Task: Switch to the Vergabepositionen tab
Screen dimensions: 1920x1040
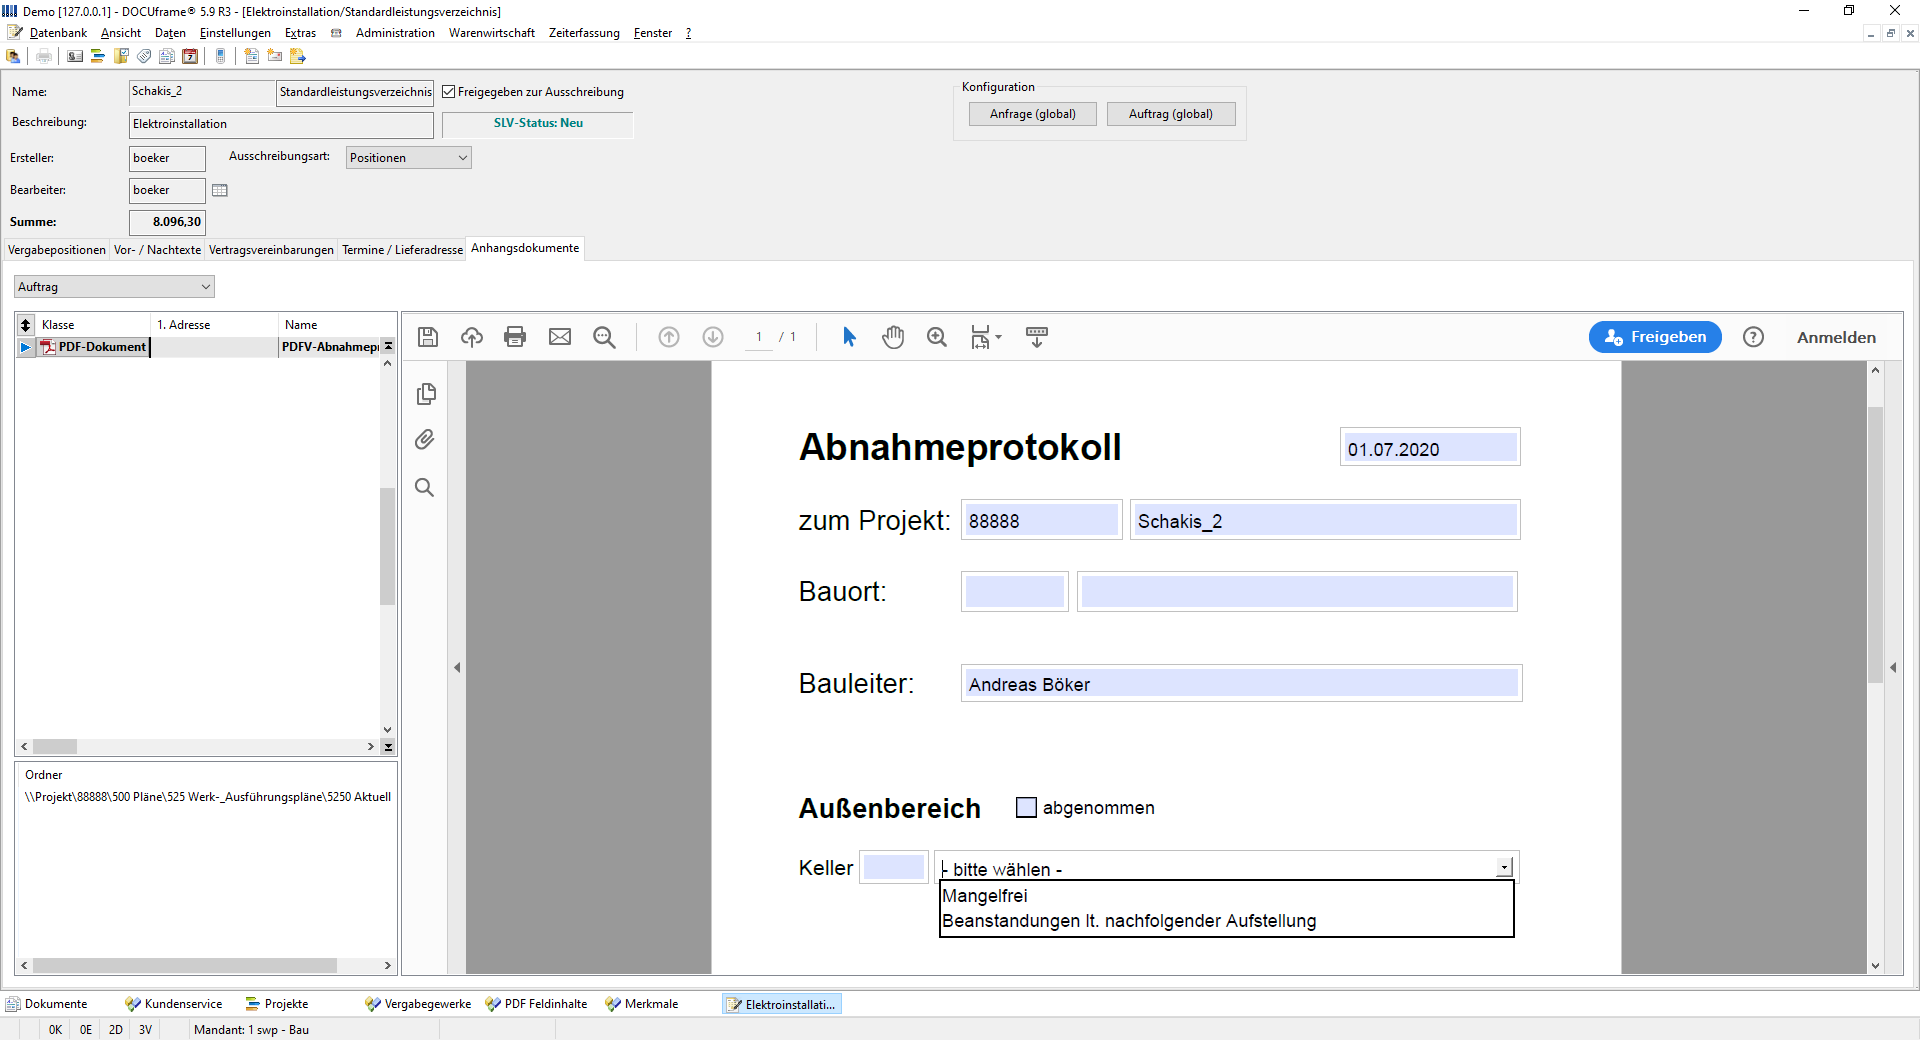Action: tap(57, 250)
